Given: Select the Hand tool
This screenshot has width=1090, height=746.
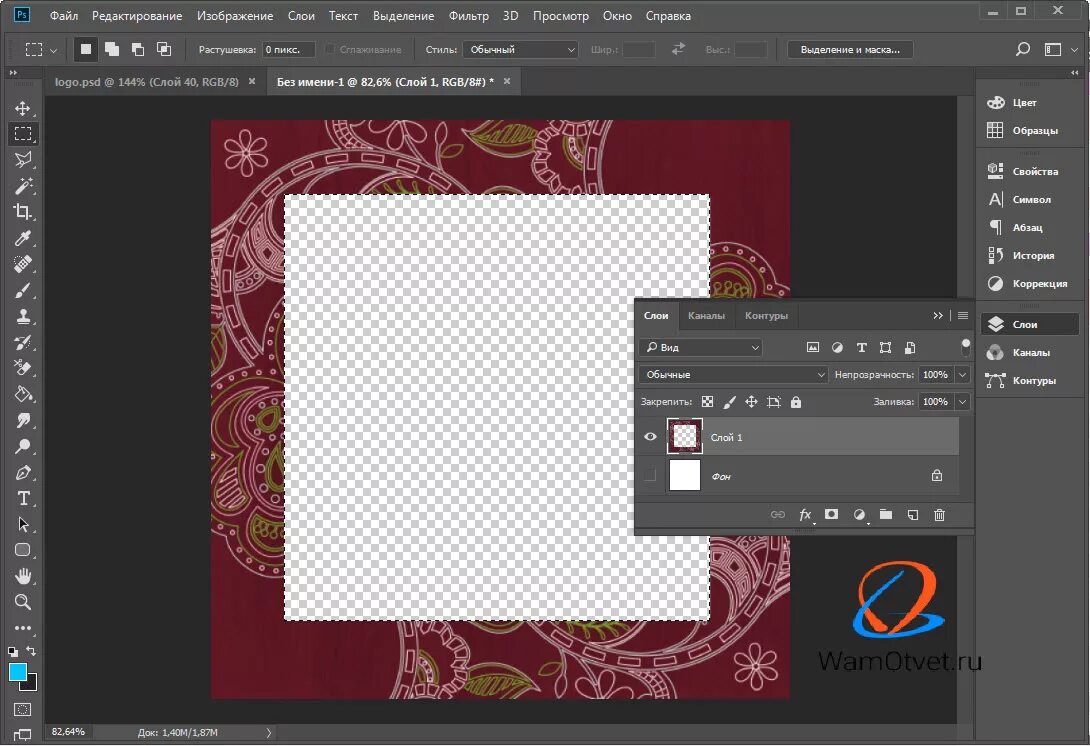Looking at the screenshot, I should click(23, 576).
